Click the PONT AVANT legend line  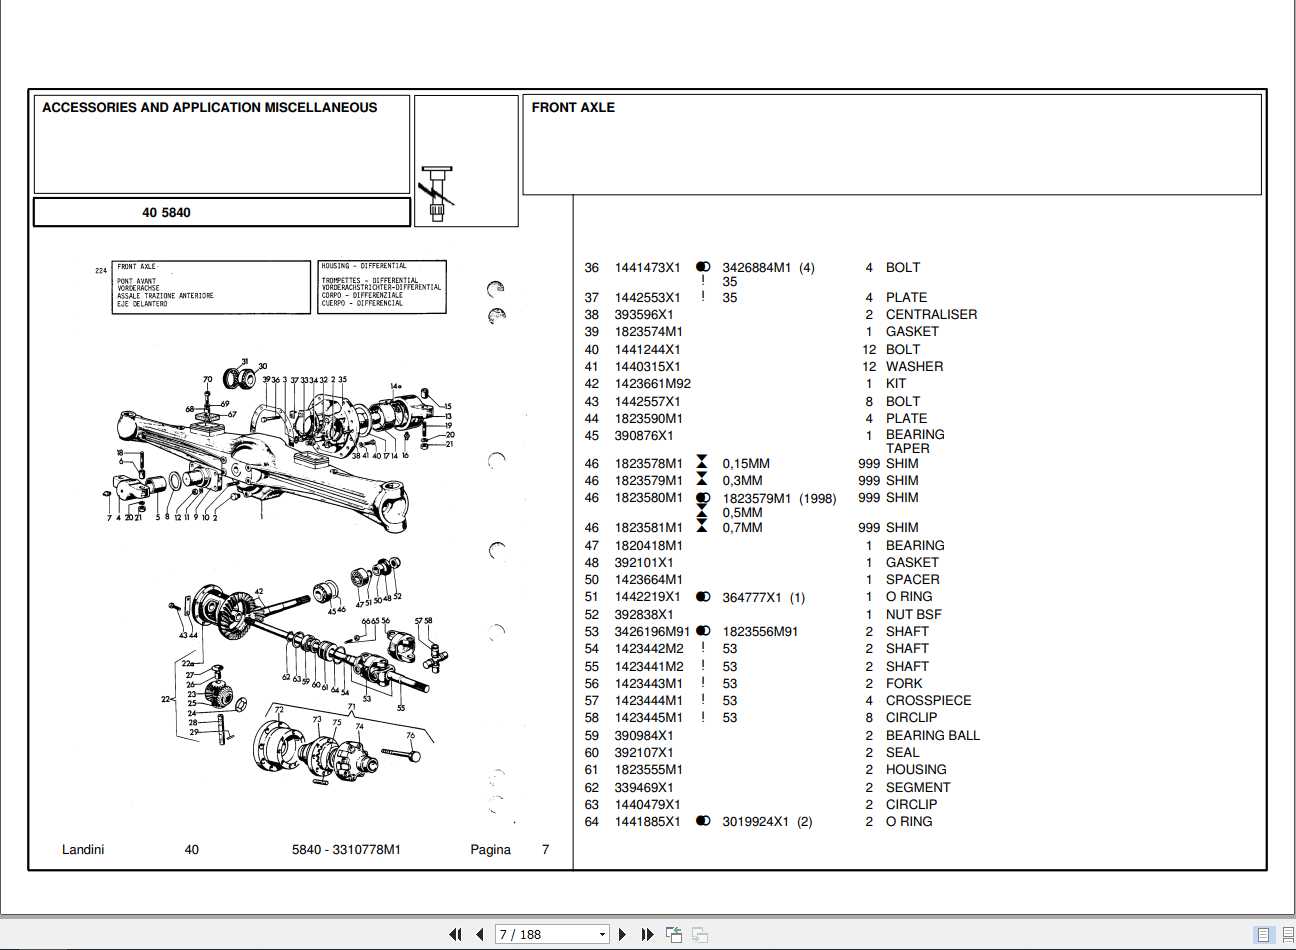tap(137, 281)
